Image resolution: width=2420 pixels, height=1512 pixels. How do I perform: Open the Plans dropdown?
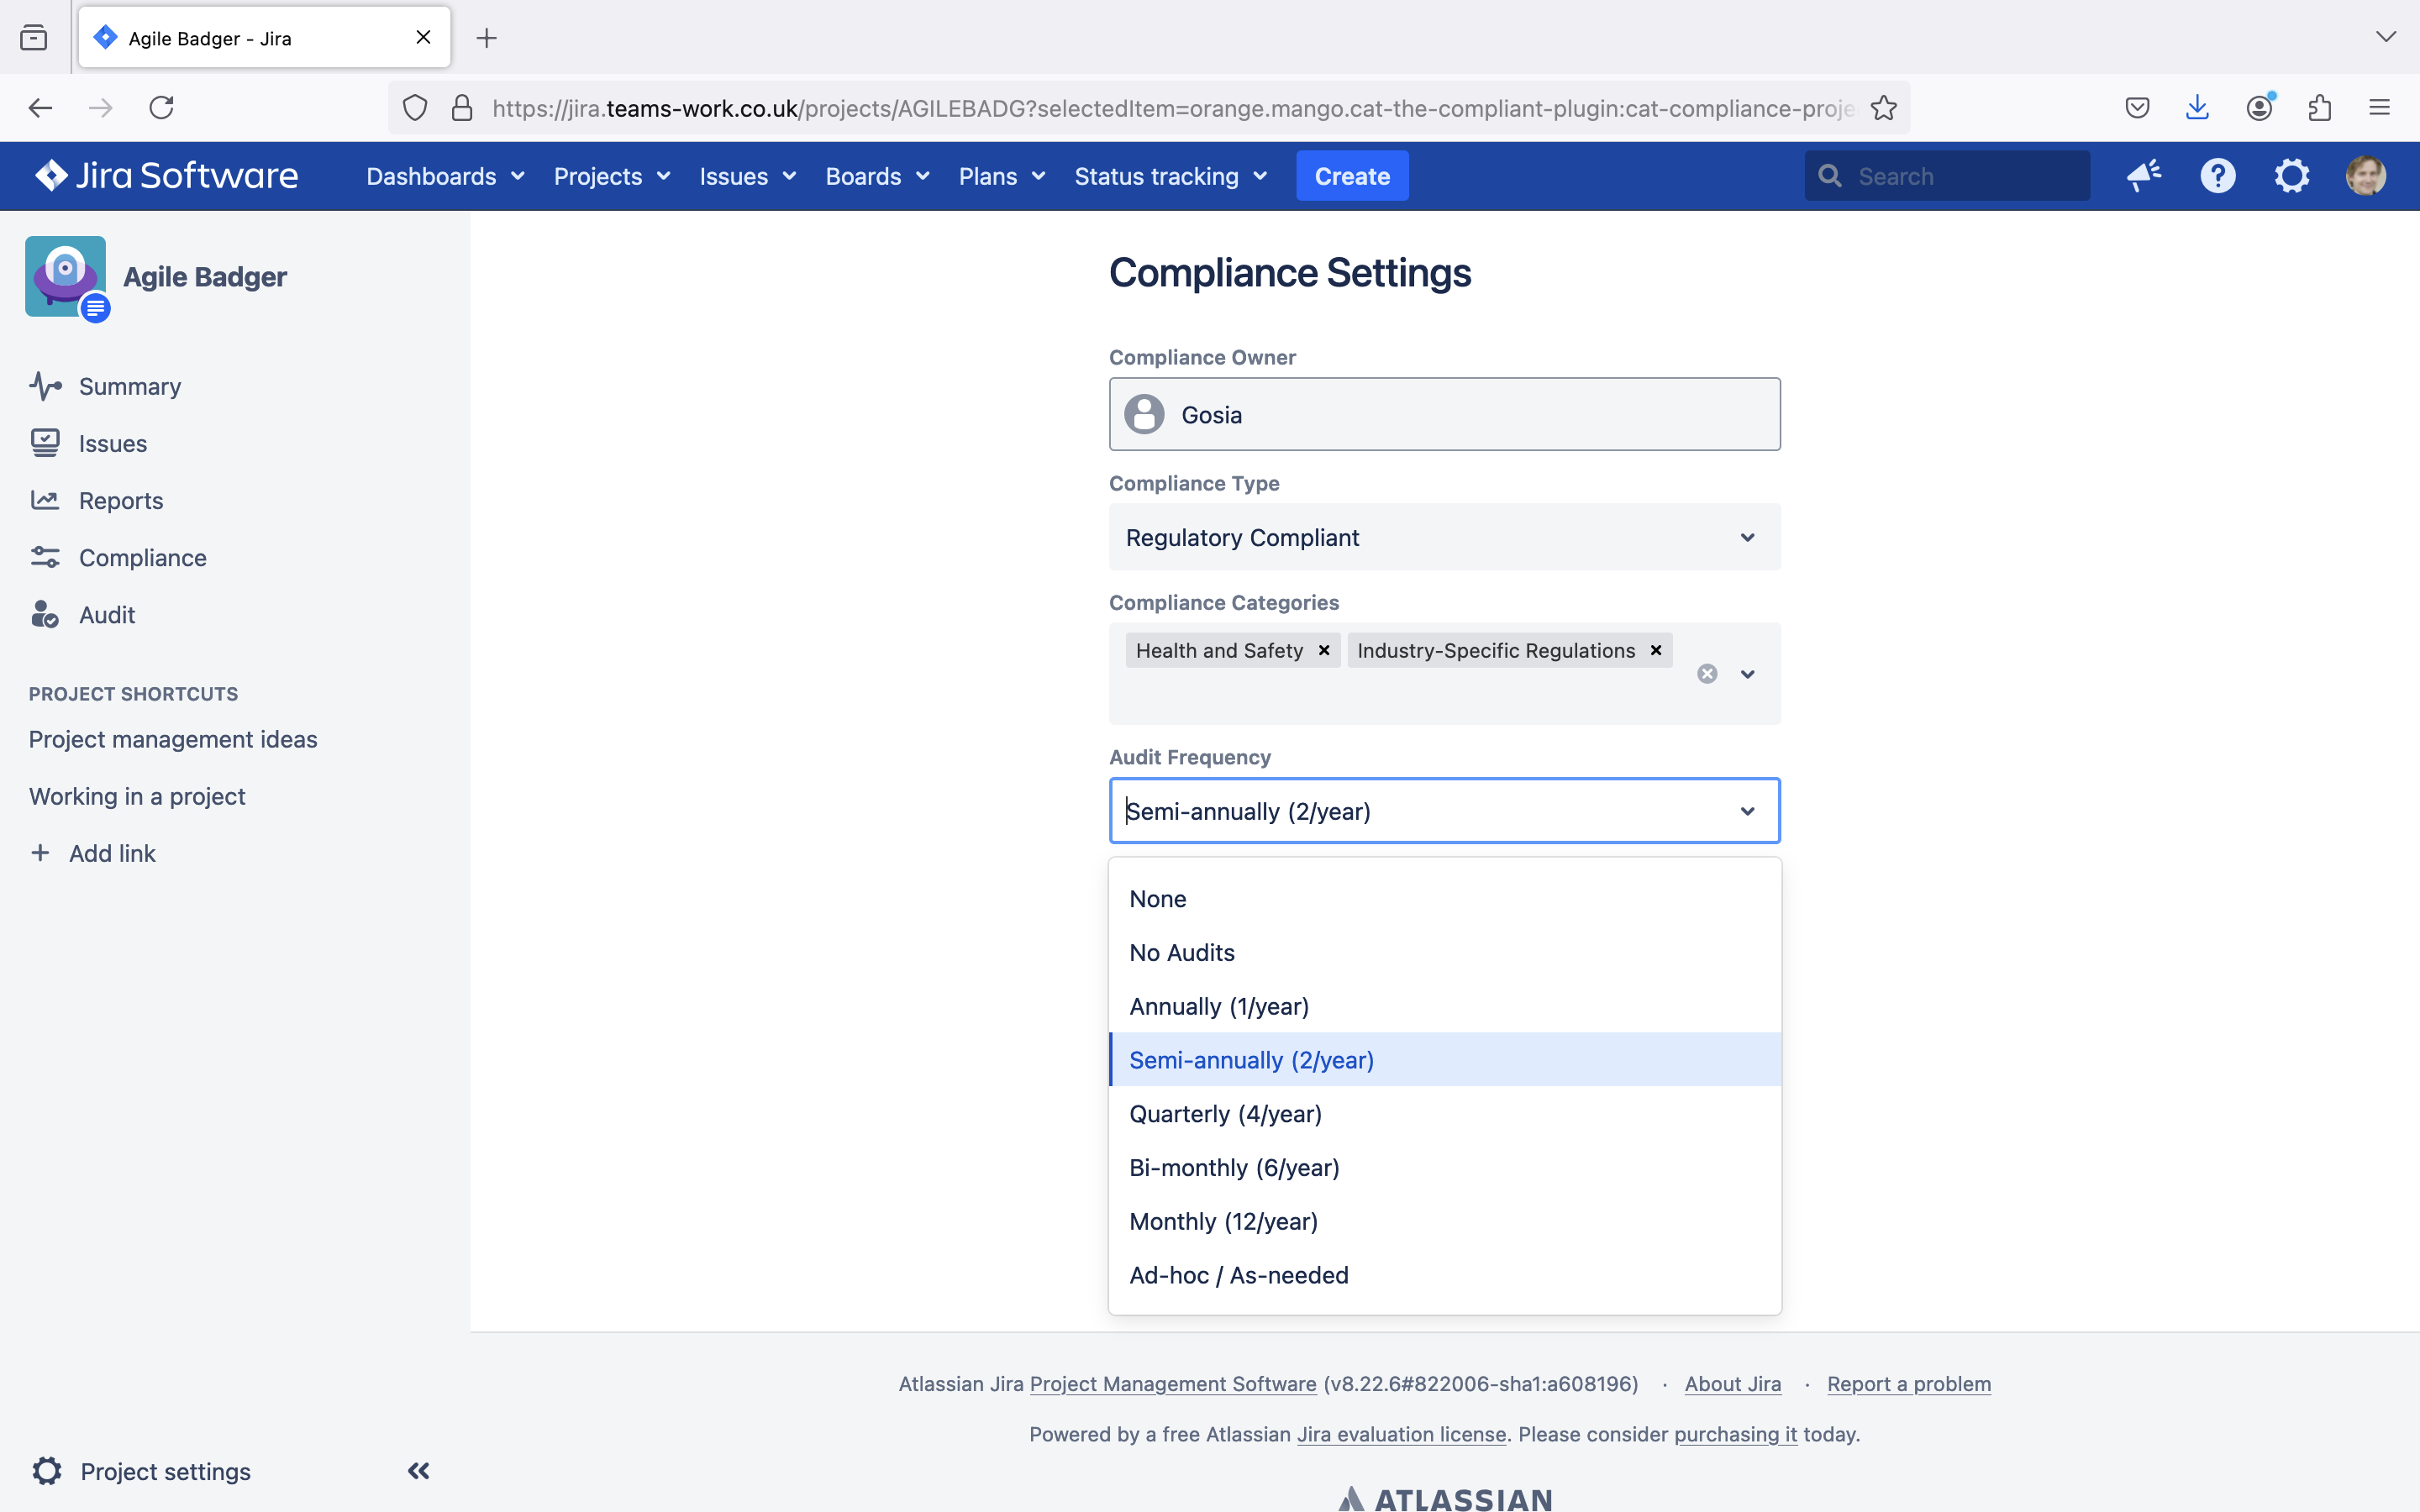pyautogui.click(x=1002, y=176)
